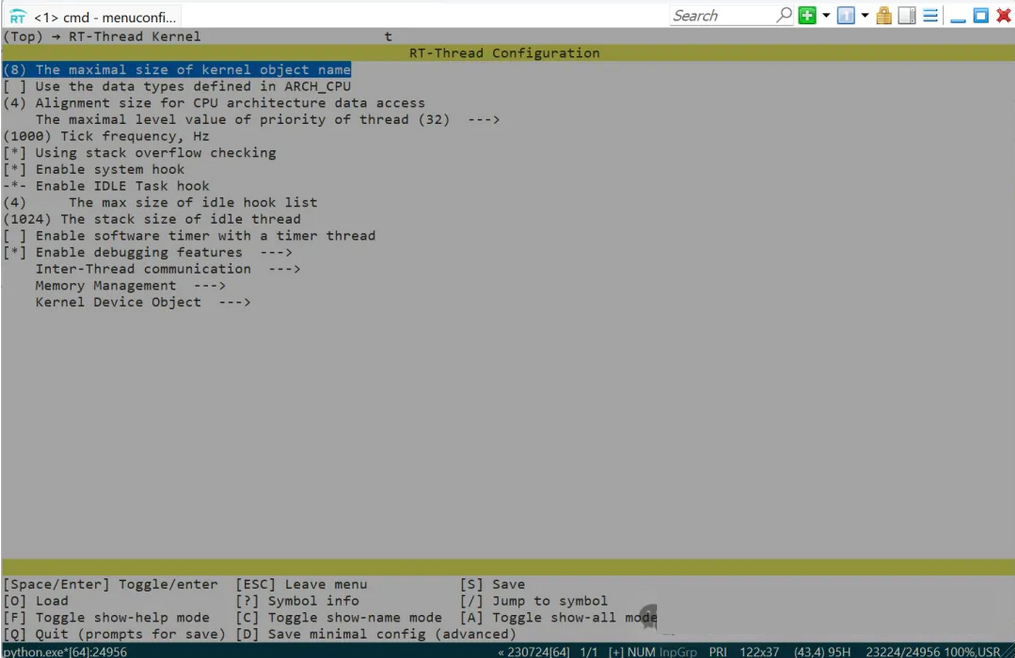This screenshot has height=658, width=1015.
Task: Click [D] Save minimal config (advanced) hint
Action: pyautogui.click(x=376, y=634)
